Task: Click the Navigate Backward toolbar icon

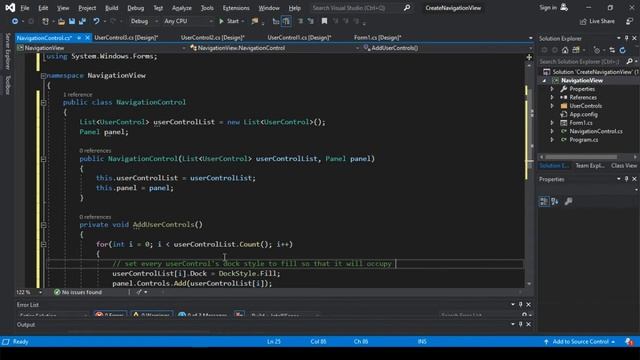Action: pos(15,21)
